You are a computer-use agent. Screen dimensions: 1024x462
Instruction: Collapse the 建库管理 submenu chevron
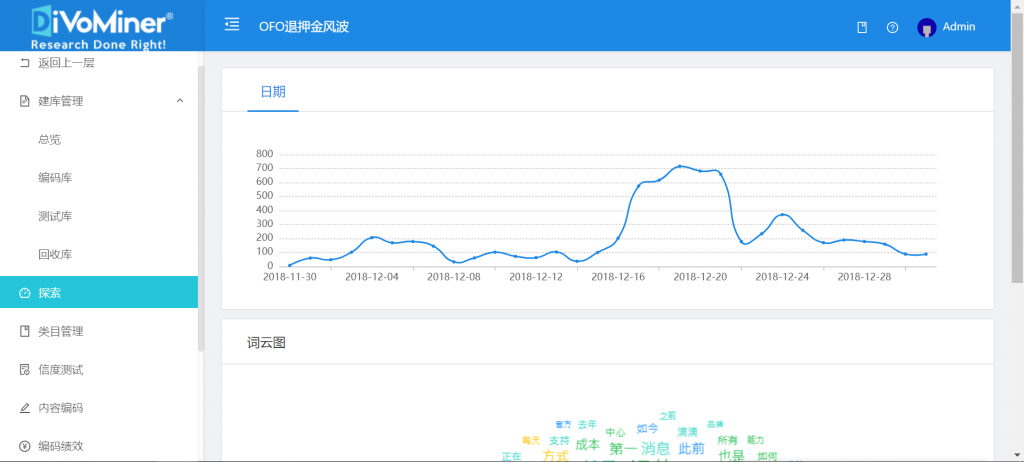(180, 101)
